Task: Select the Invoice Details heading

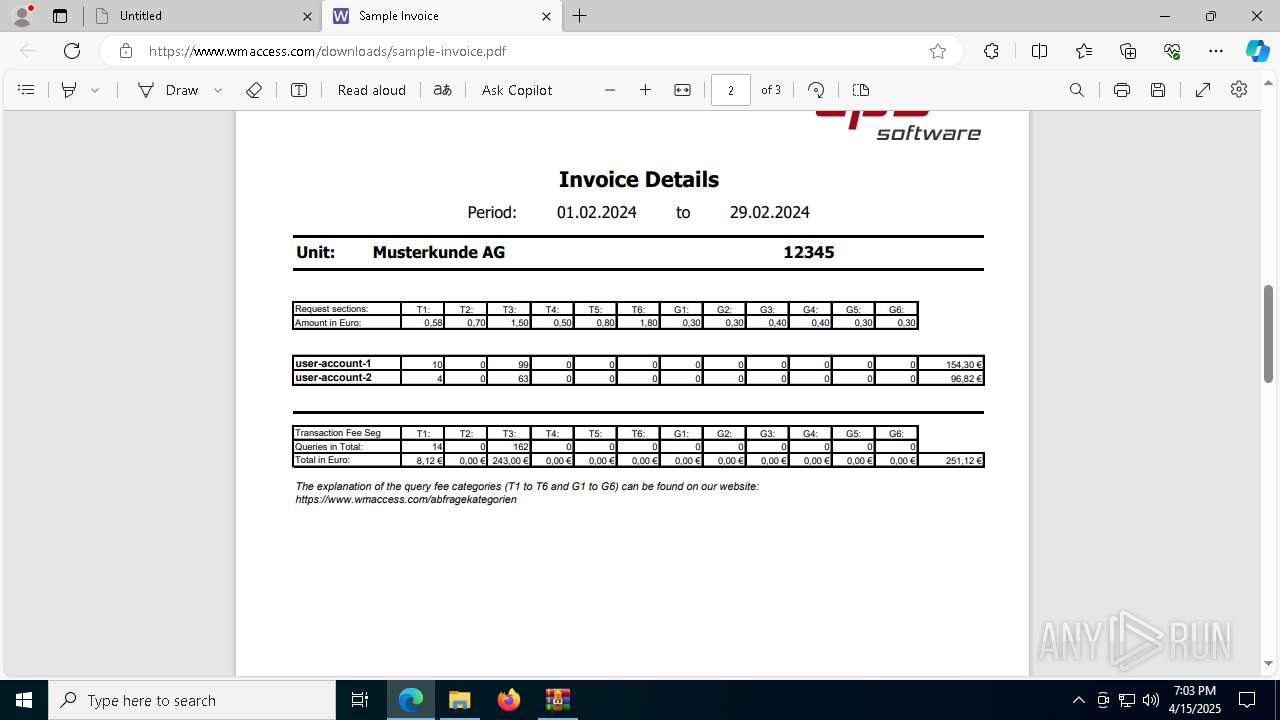Action: click(x=639, y=180)
